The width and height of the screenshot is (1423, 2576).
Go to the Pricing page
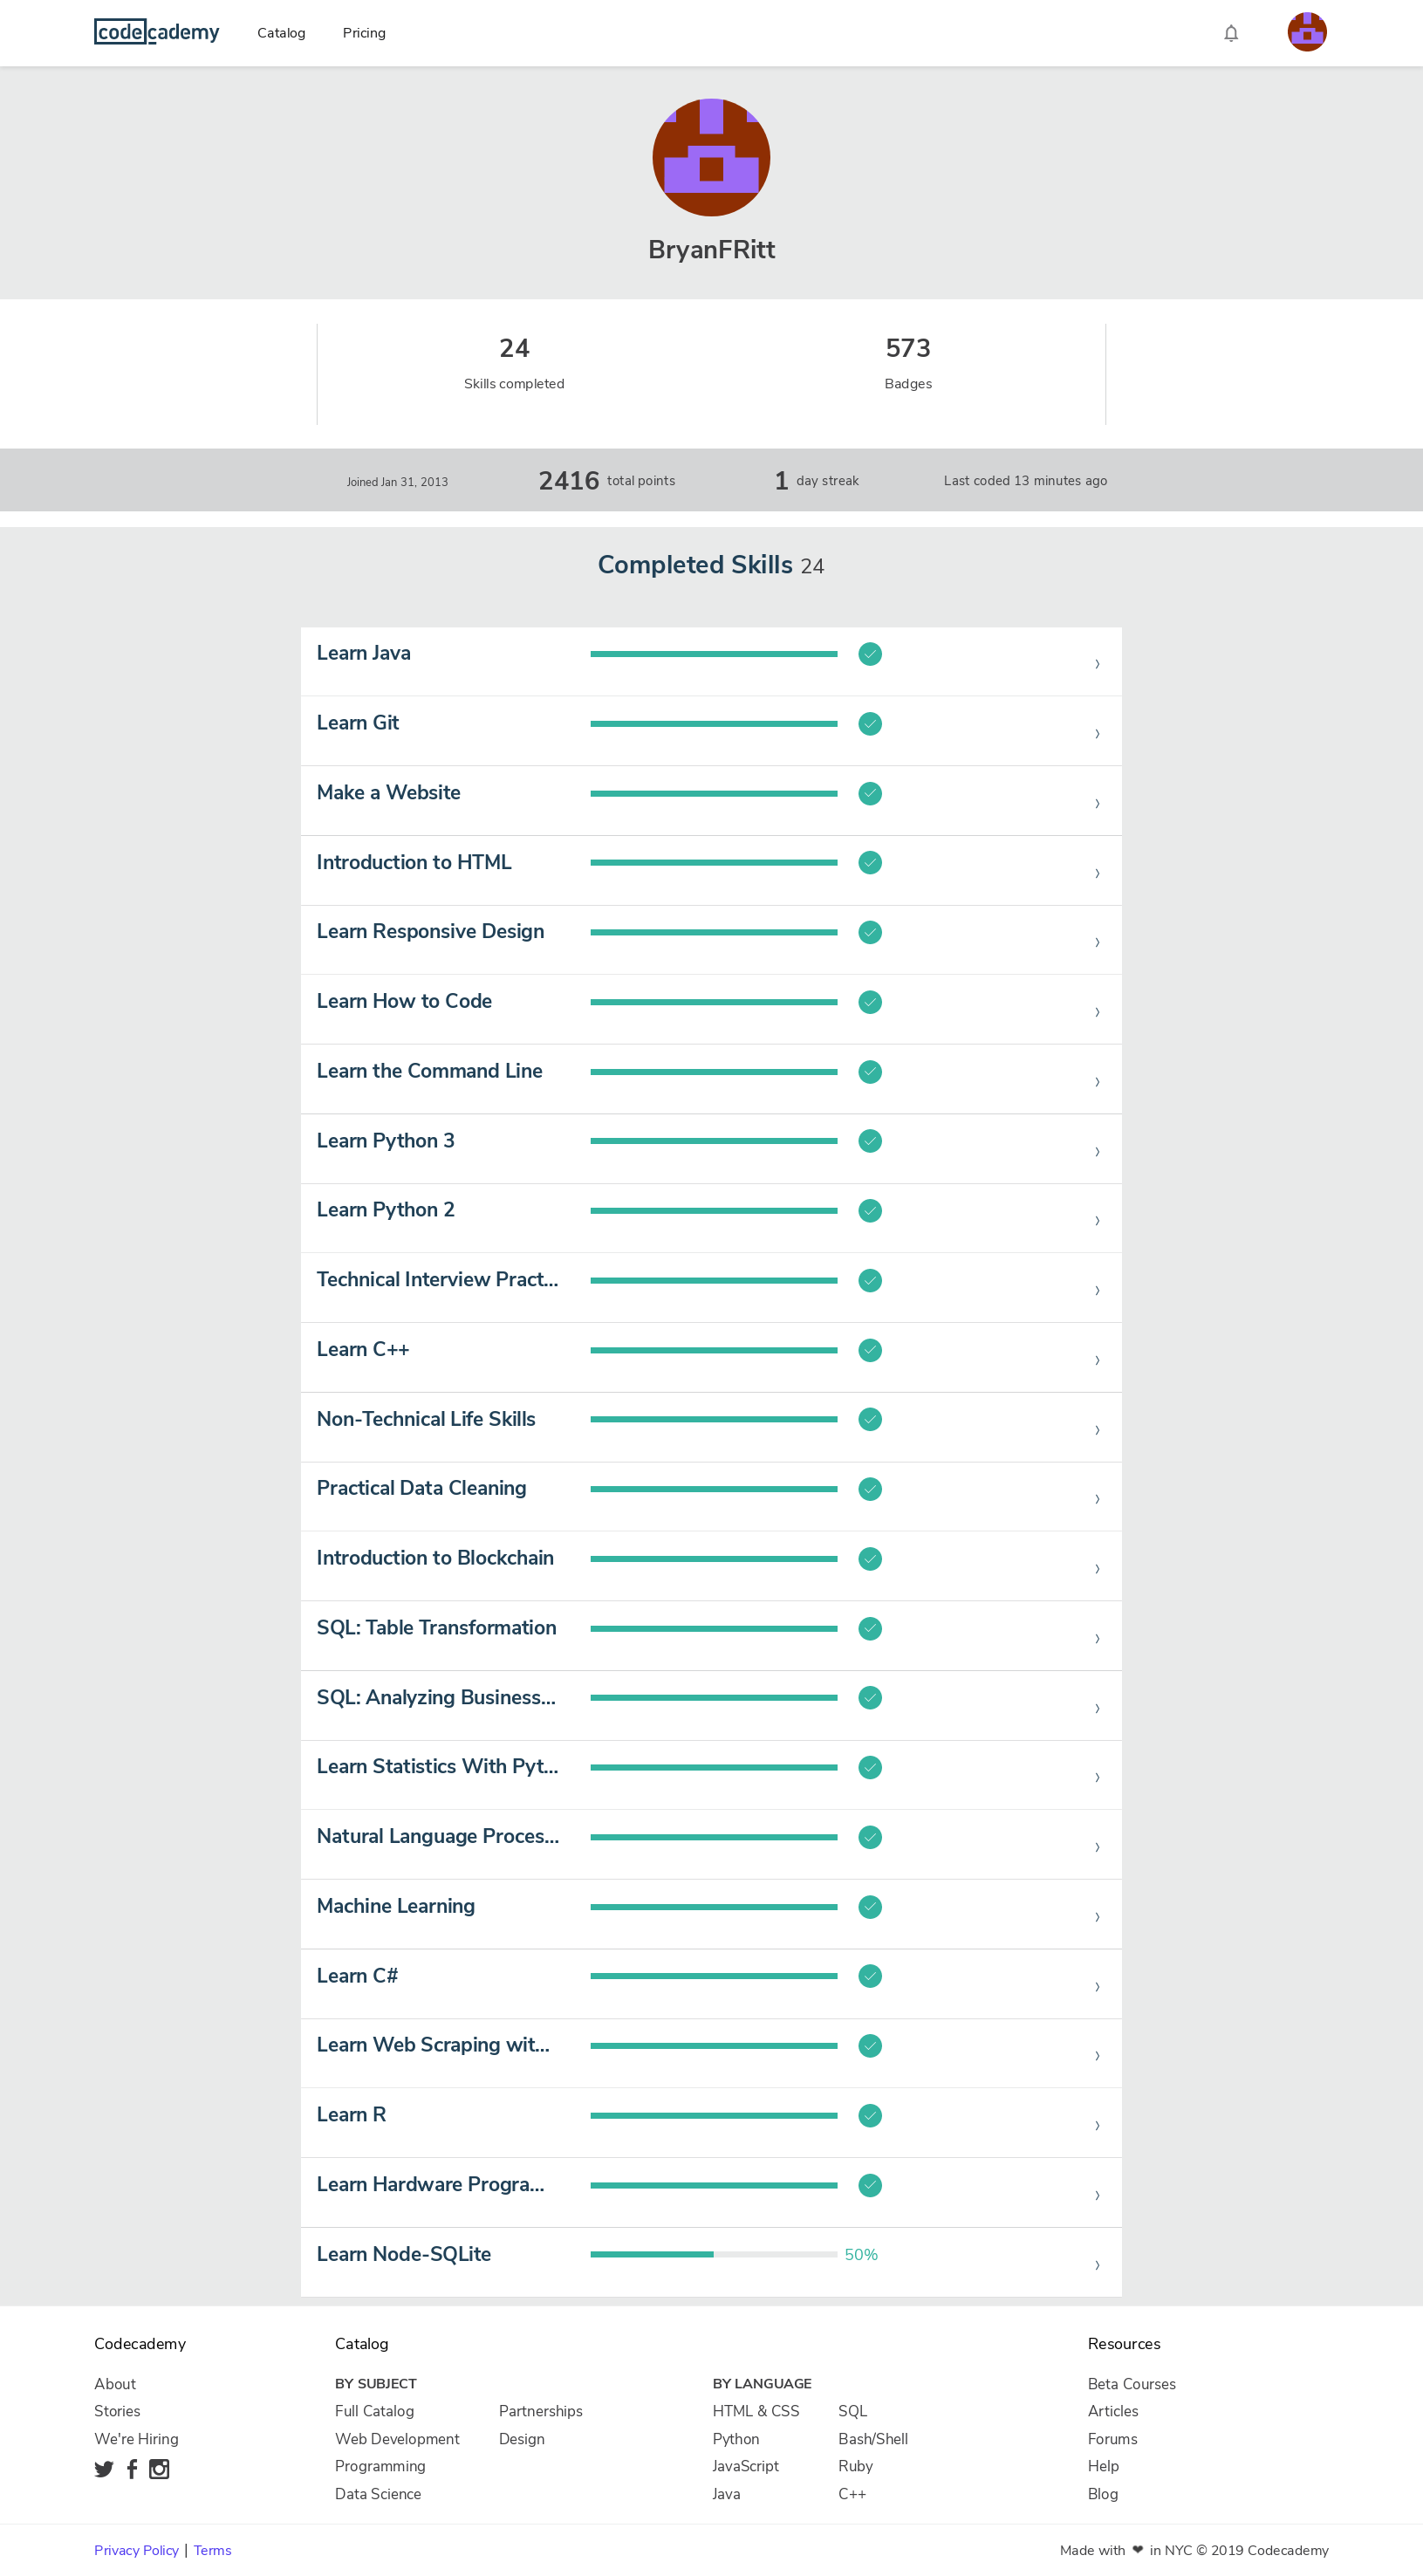[364, 33]
